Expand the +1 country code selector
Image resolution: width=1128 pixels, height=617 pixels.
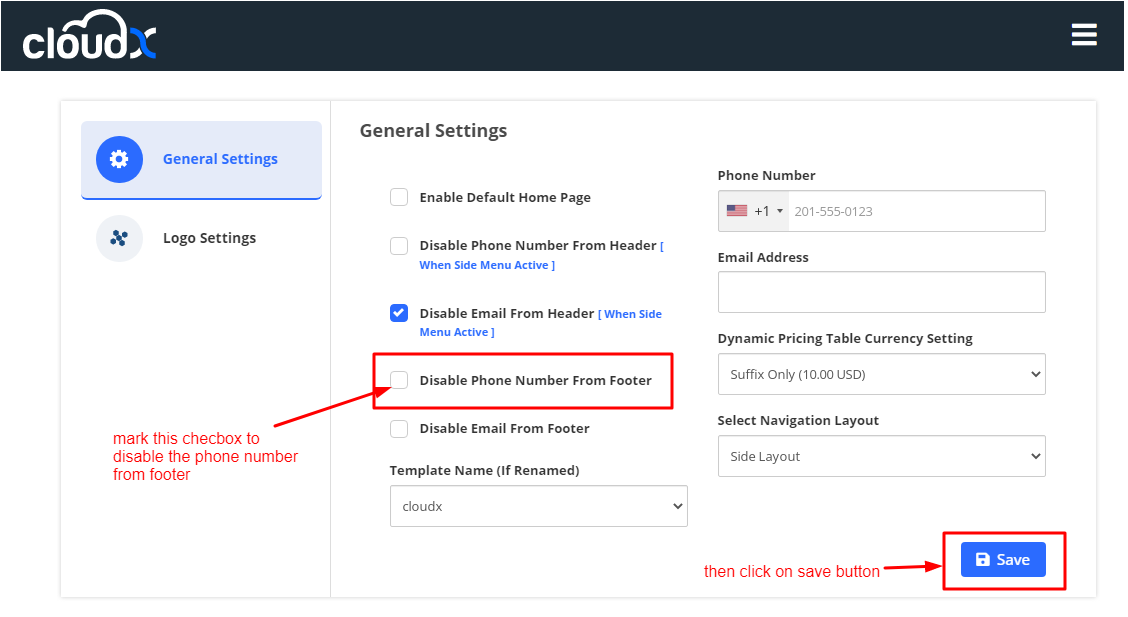768,211
